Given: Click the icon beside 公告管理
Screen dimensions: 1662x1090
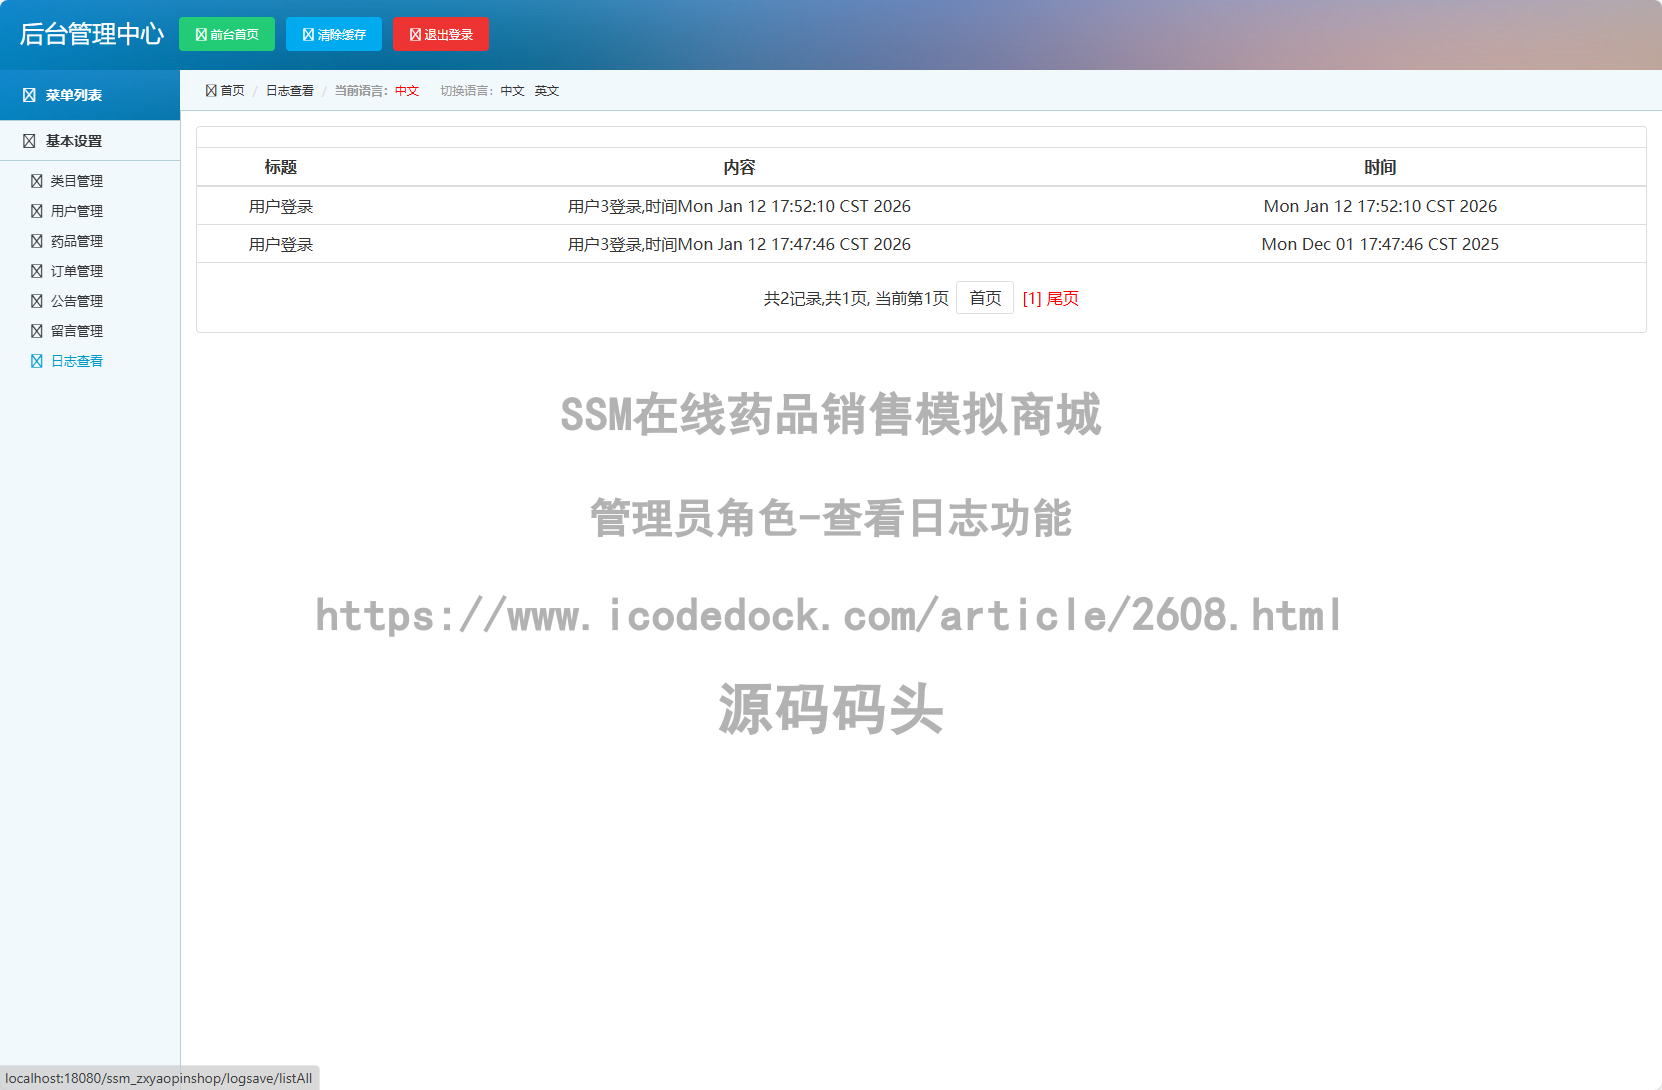Looking at the screenshot, I should click(37, 301).
